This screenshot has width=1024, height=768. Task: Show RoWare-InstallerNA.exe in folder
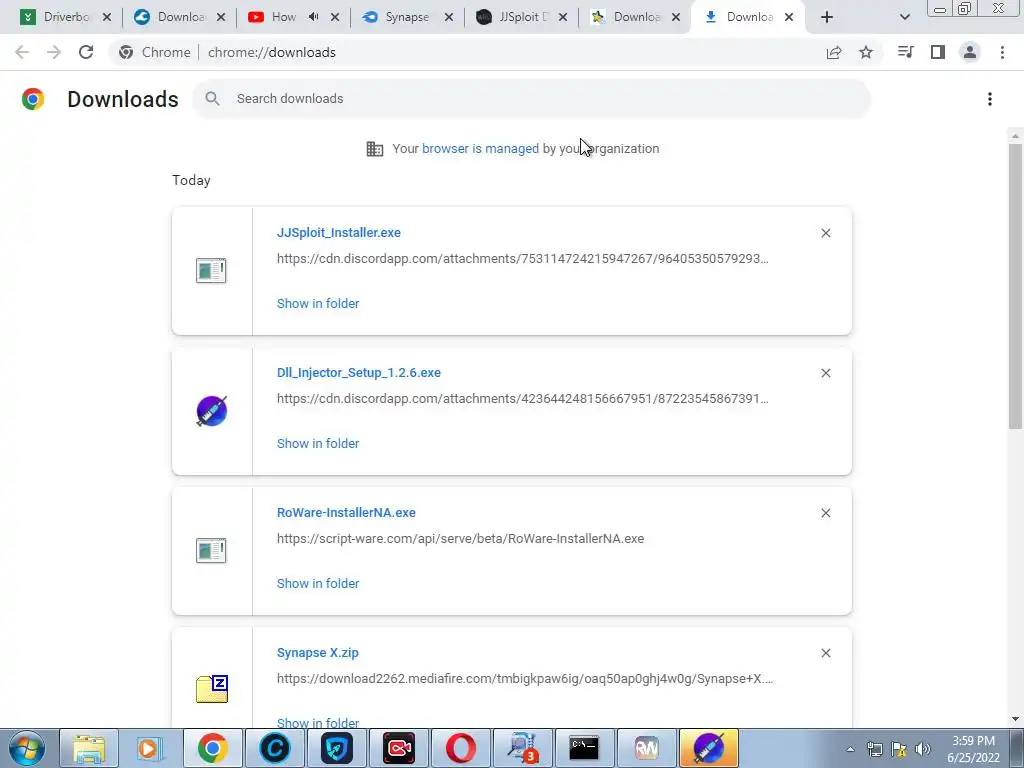(x=318, y=583)
